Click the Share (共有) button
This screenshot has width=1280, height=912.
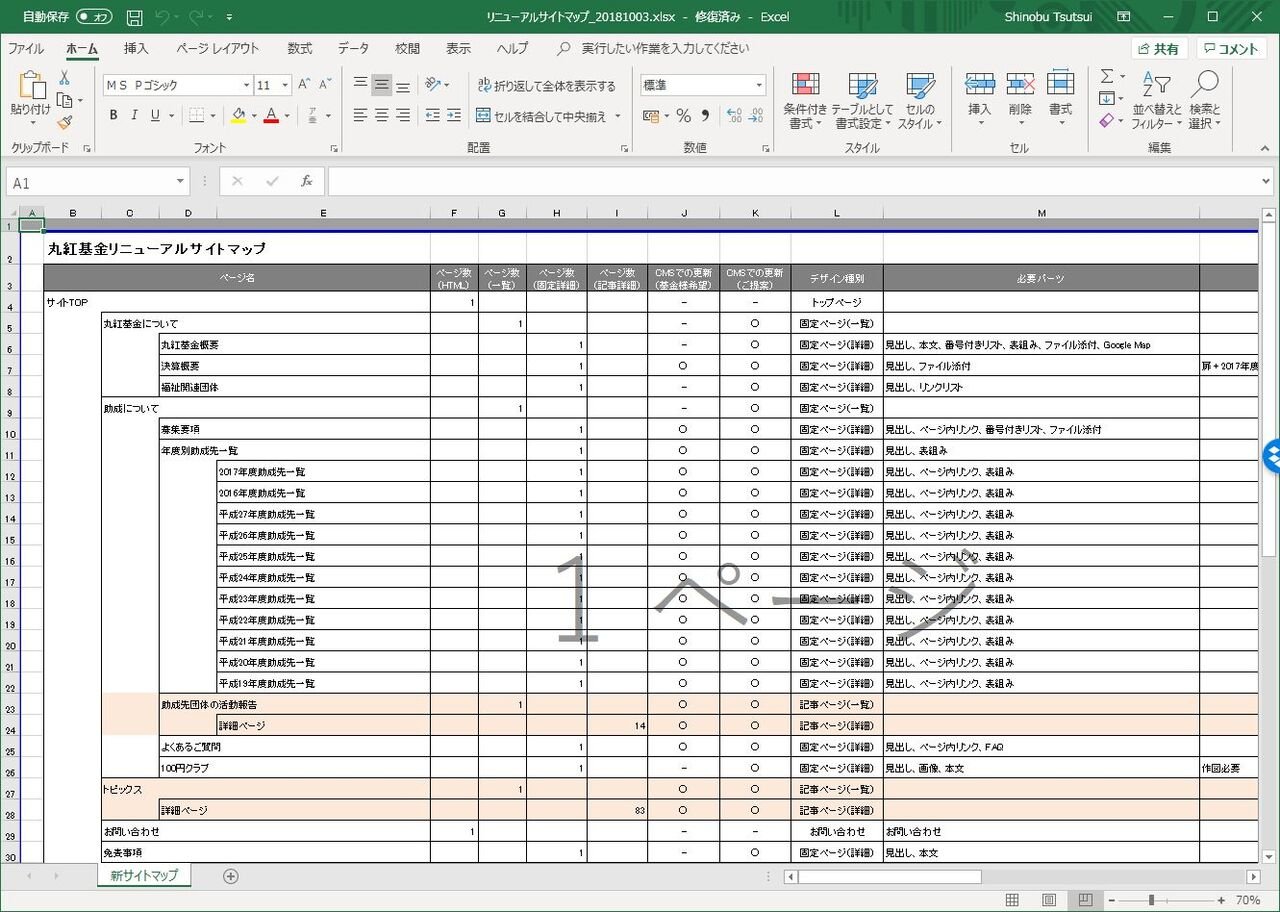(x=1158, y=49)
